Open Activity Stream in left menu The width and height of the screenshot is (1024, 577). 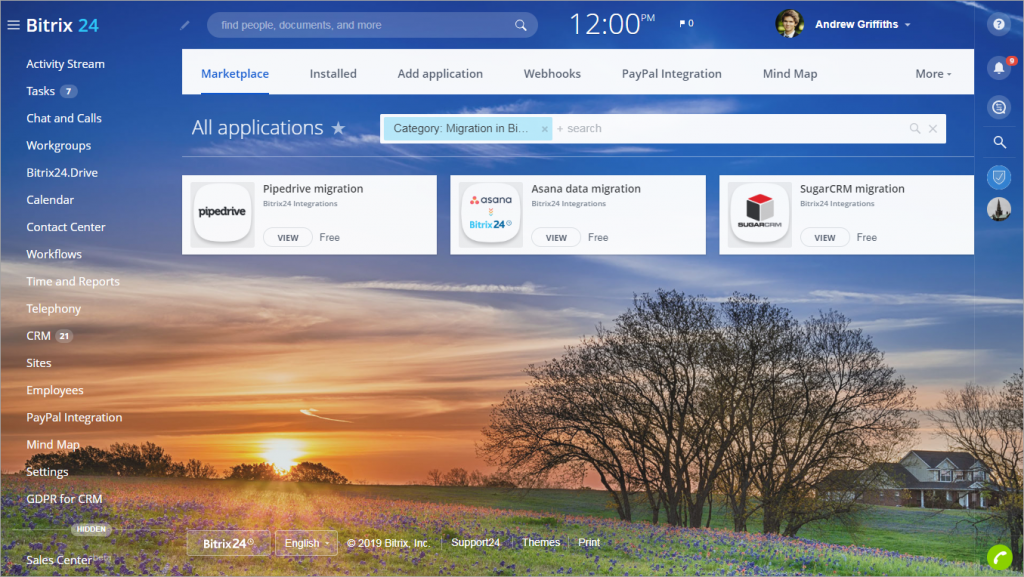click(65, 64)
